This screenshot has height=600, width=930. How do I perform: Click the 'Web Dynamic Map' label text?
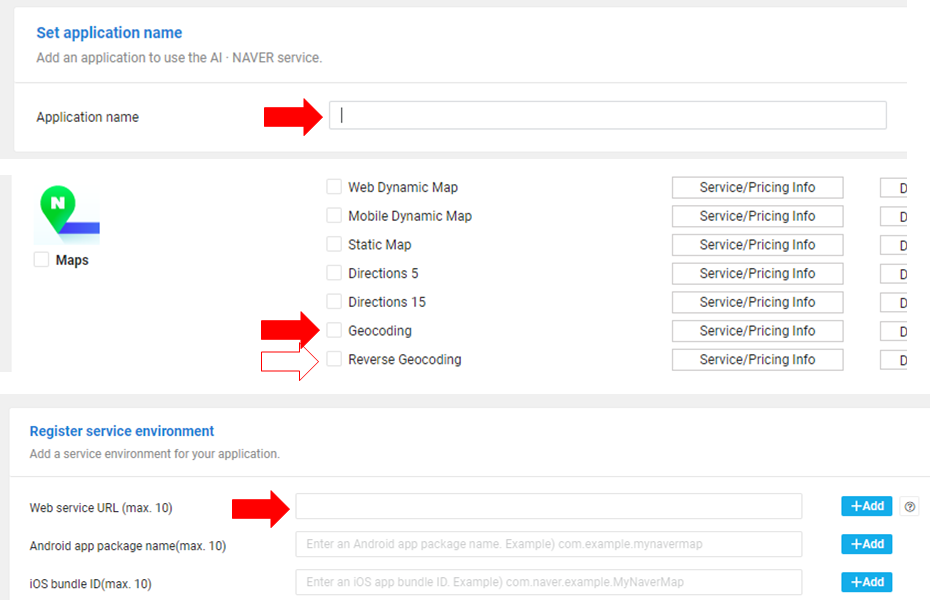tap(403, 187)
